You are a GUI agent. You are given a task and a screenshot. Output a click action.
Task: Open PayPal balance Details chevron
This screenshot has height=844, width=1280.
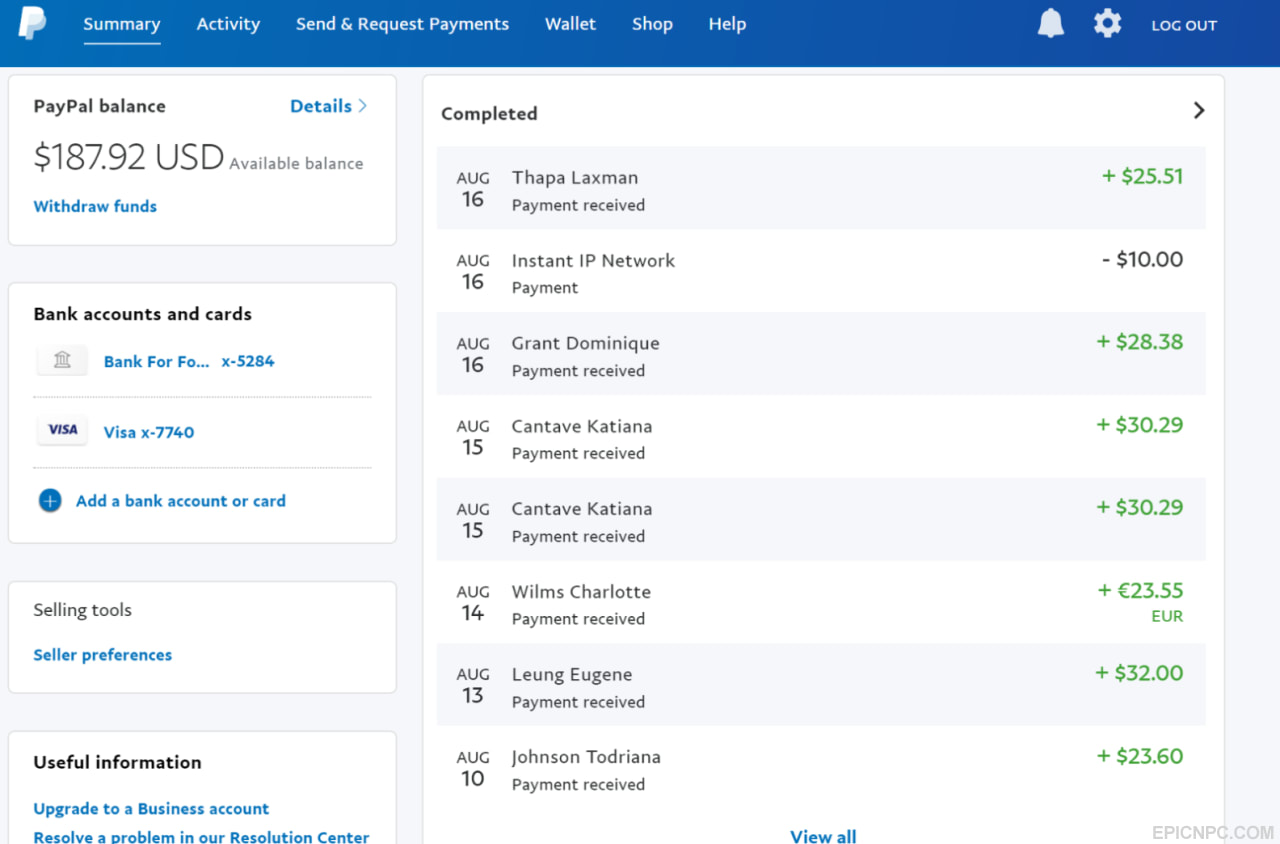(x=362, y=105)
